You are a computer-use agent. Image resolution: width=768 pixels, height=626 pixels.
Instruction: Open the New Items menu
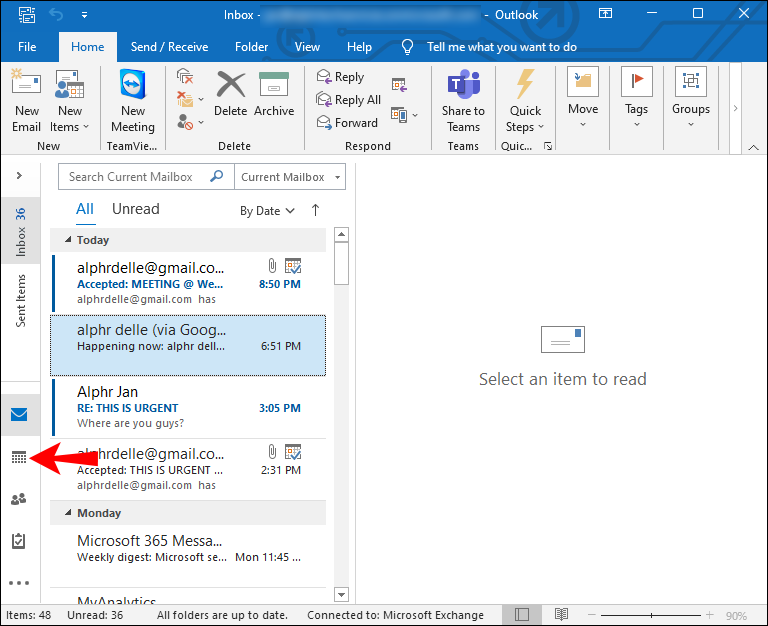click(70, 101)
